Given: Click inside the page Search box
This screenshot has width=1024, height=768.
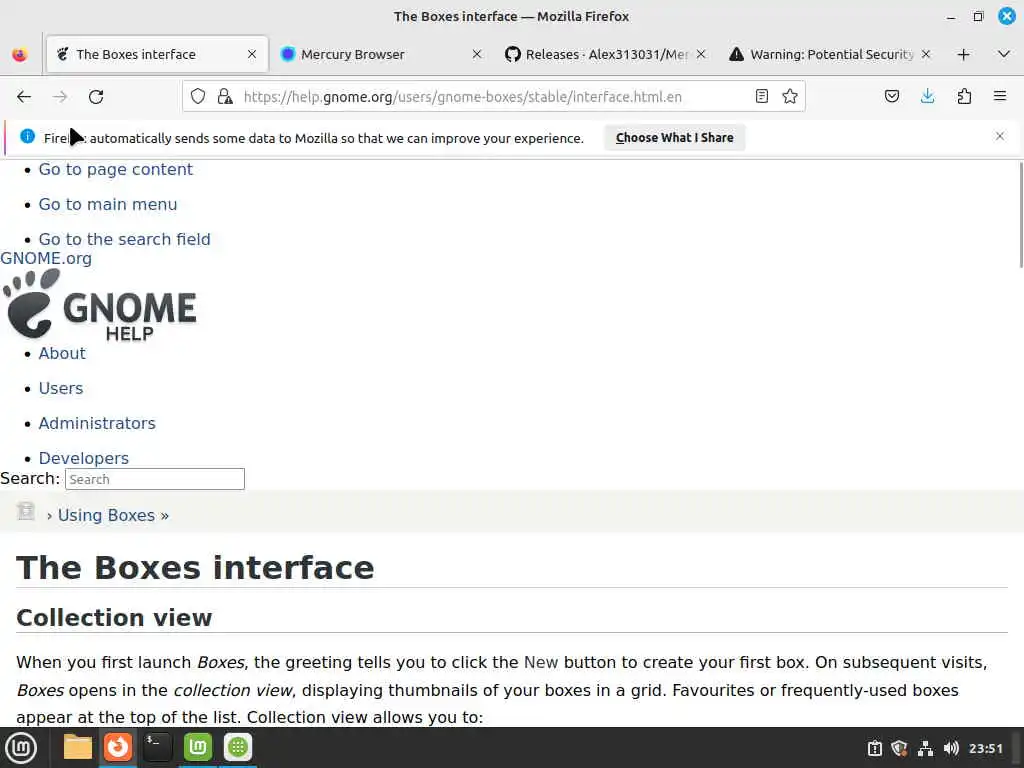Looking at the screenshot, I should pos(155,479).
